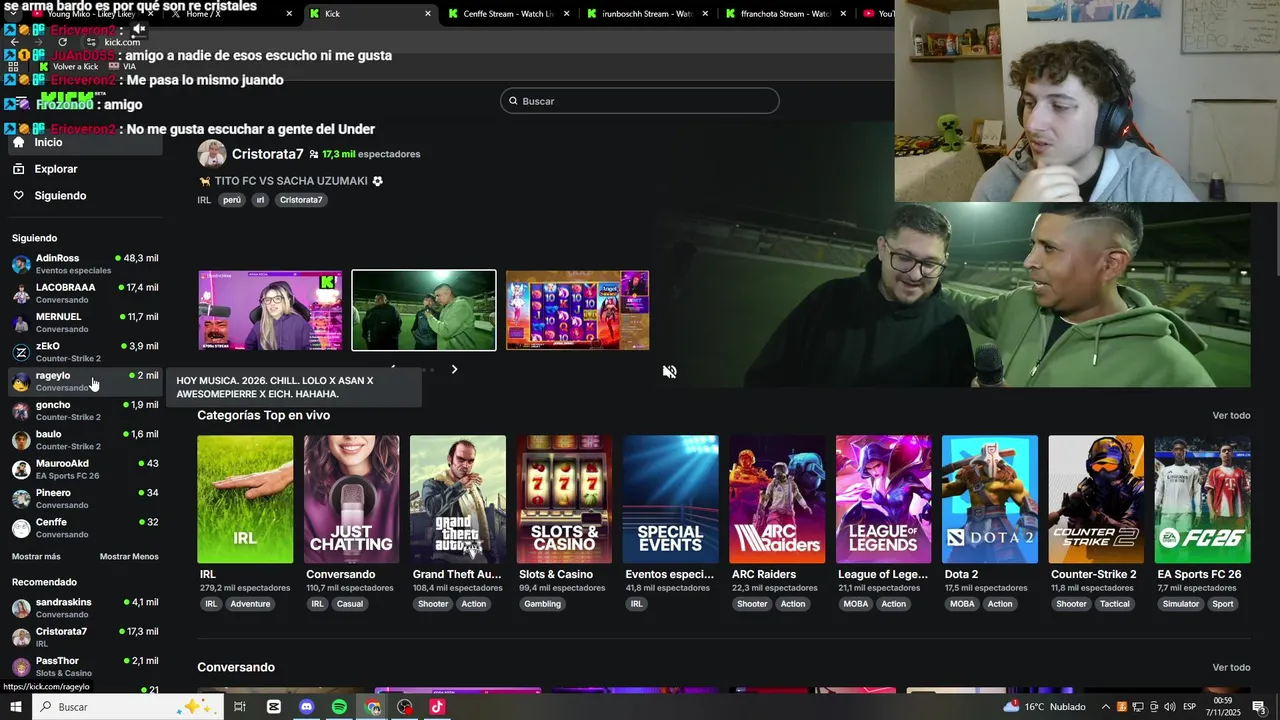Open Cenffe channel avatar in sidebar
The image size is (1280, 720).
click(21, 528)
